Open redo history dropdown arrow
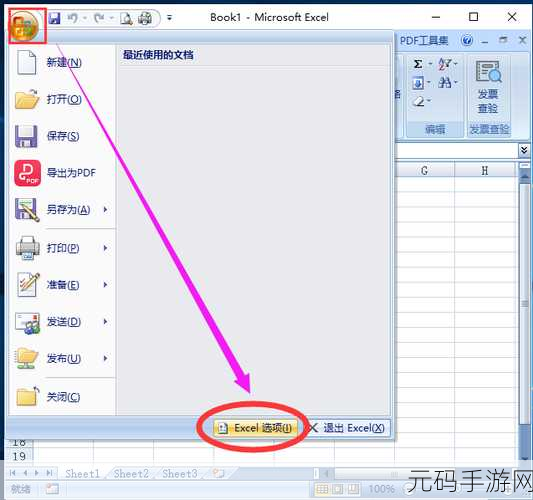This screenshot has height=500, width=533. [x=111, y=17]
